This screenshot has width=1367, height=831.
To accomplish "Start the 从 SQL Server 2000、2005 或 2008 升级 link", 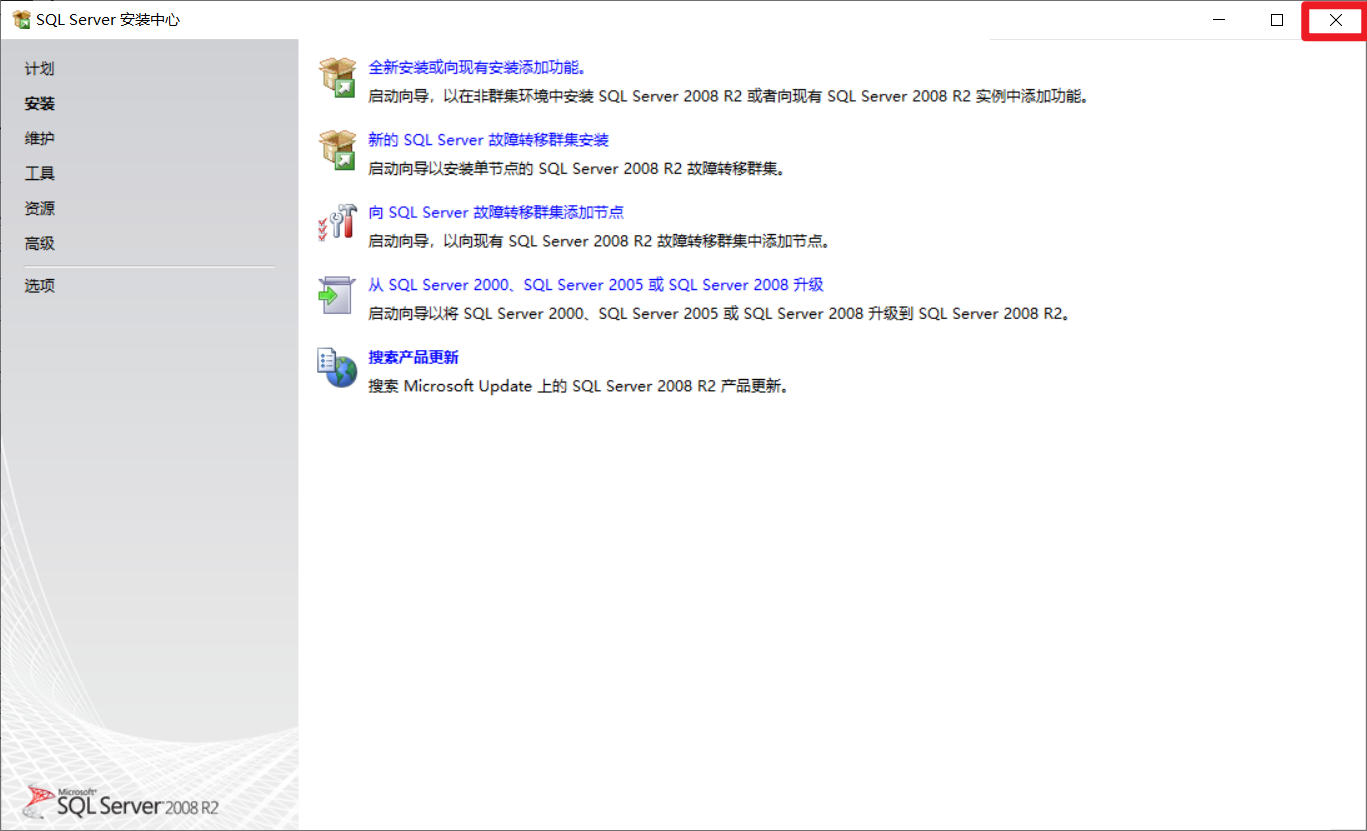I will (x=596, y=285).
